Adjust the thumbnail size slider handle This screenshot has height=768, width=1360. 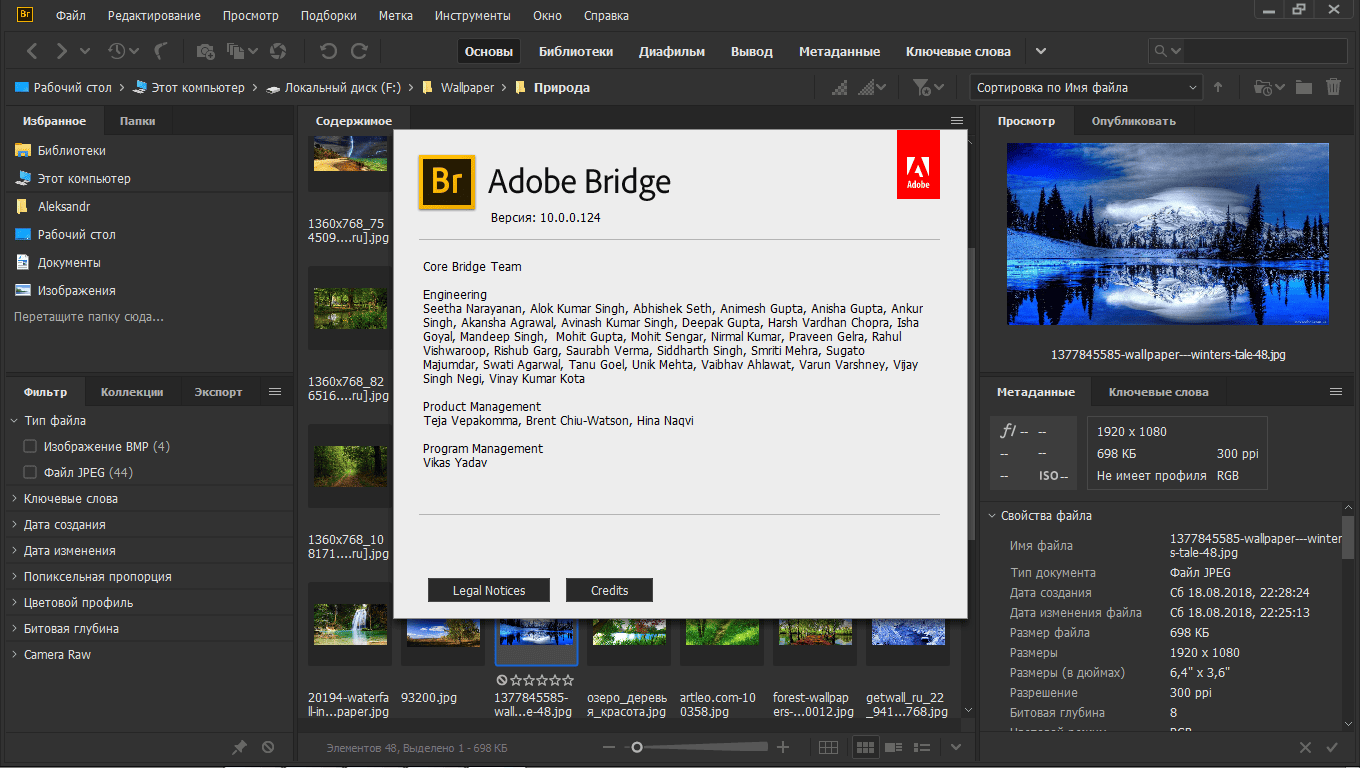point(635,747)
